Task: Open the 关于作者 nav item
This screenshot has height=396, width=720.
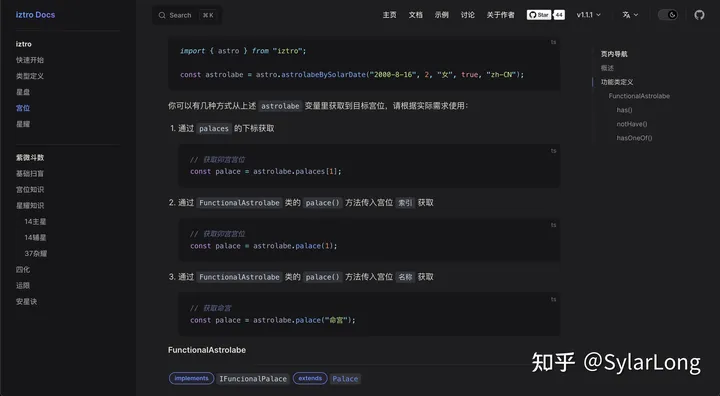Action: [x=501, y=15]
